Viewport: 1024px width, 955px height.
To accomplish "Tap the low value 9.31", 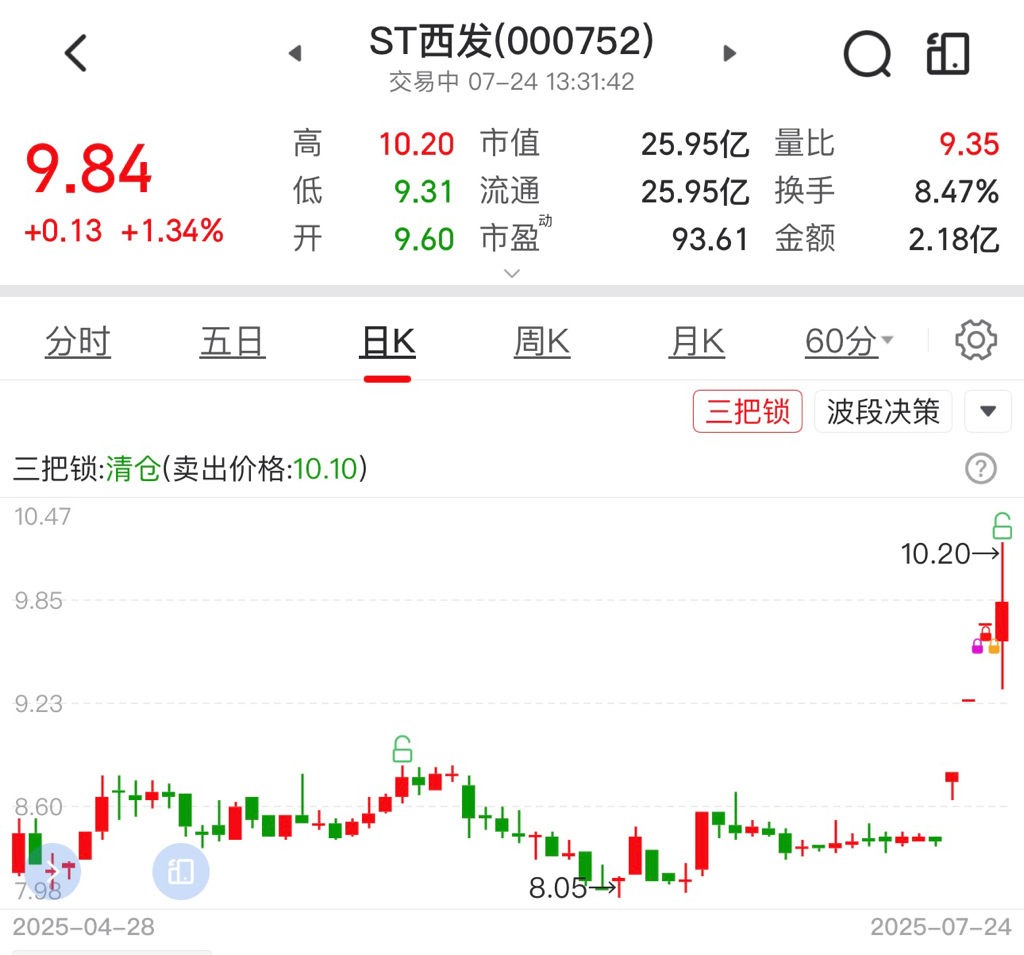I will [424, 191].
